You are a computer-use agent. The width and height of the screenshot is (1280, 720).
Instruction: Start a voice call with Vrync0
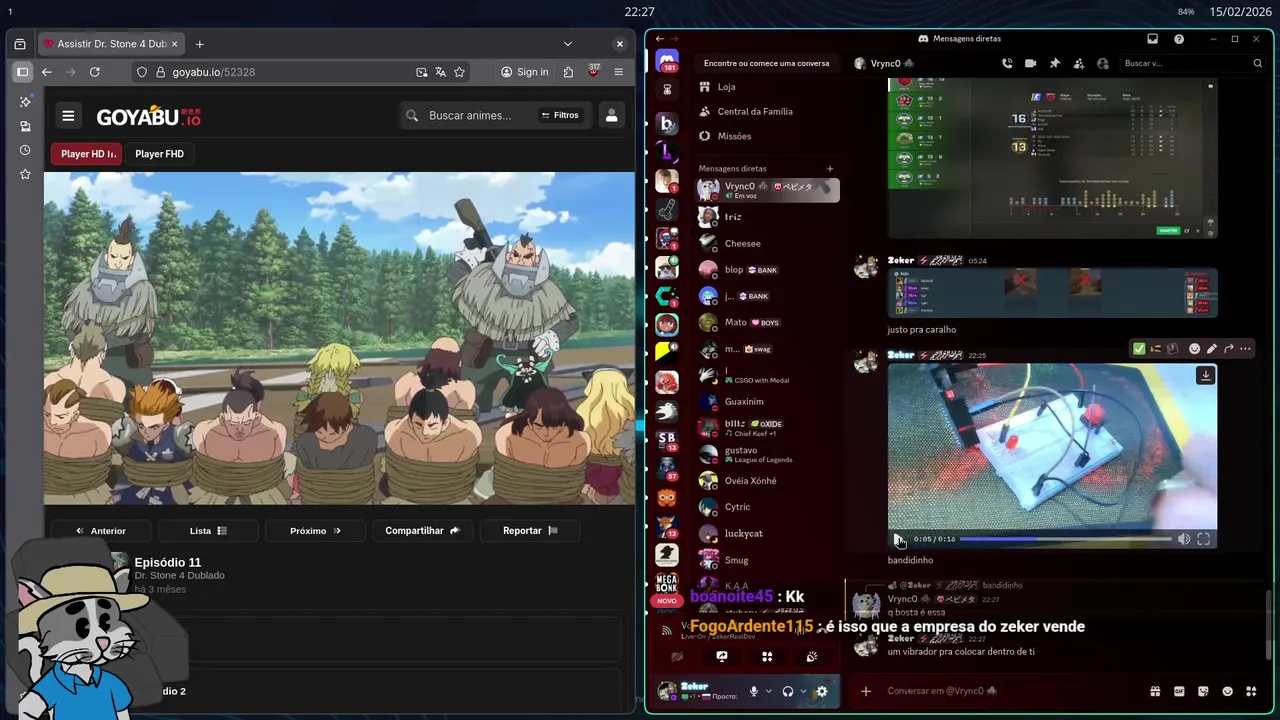tap(1007, 63)
